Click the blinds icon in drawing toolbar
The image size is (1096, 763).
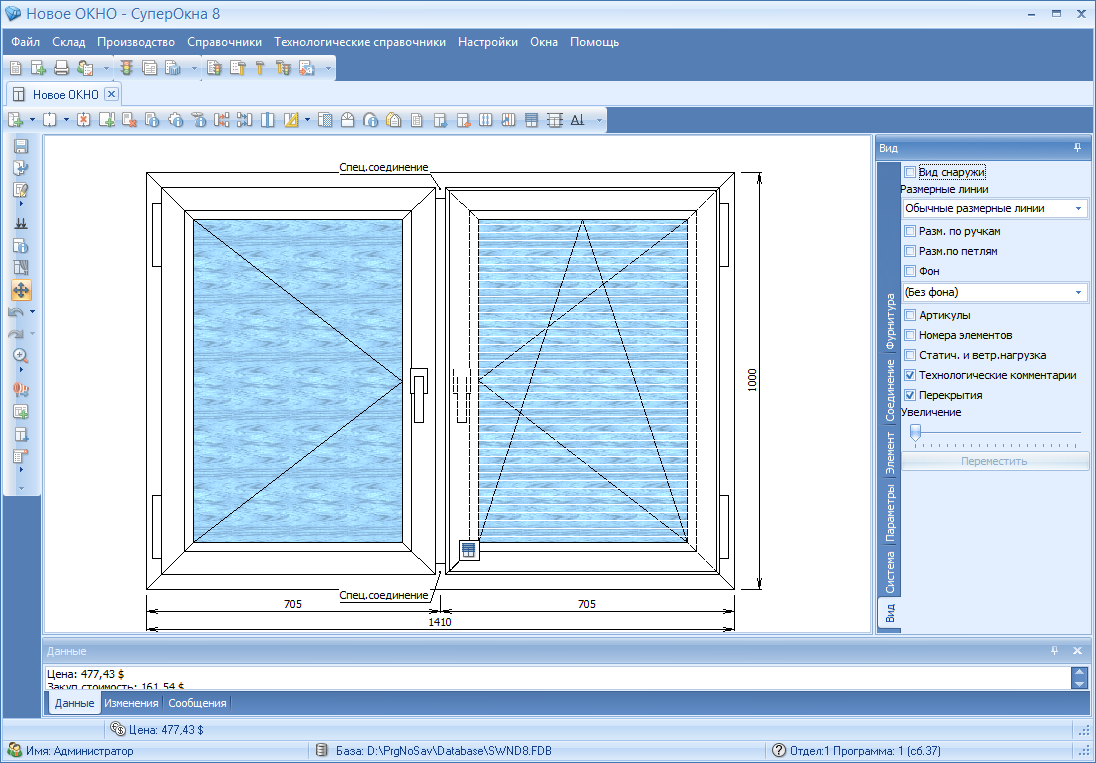click(531, 120)
